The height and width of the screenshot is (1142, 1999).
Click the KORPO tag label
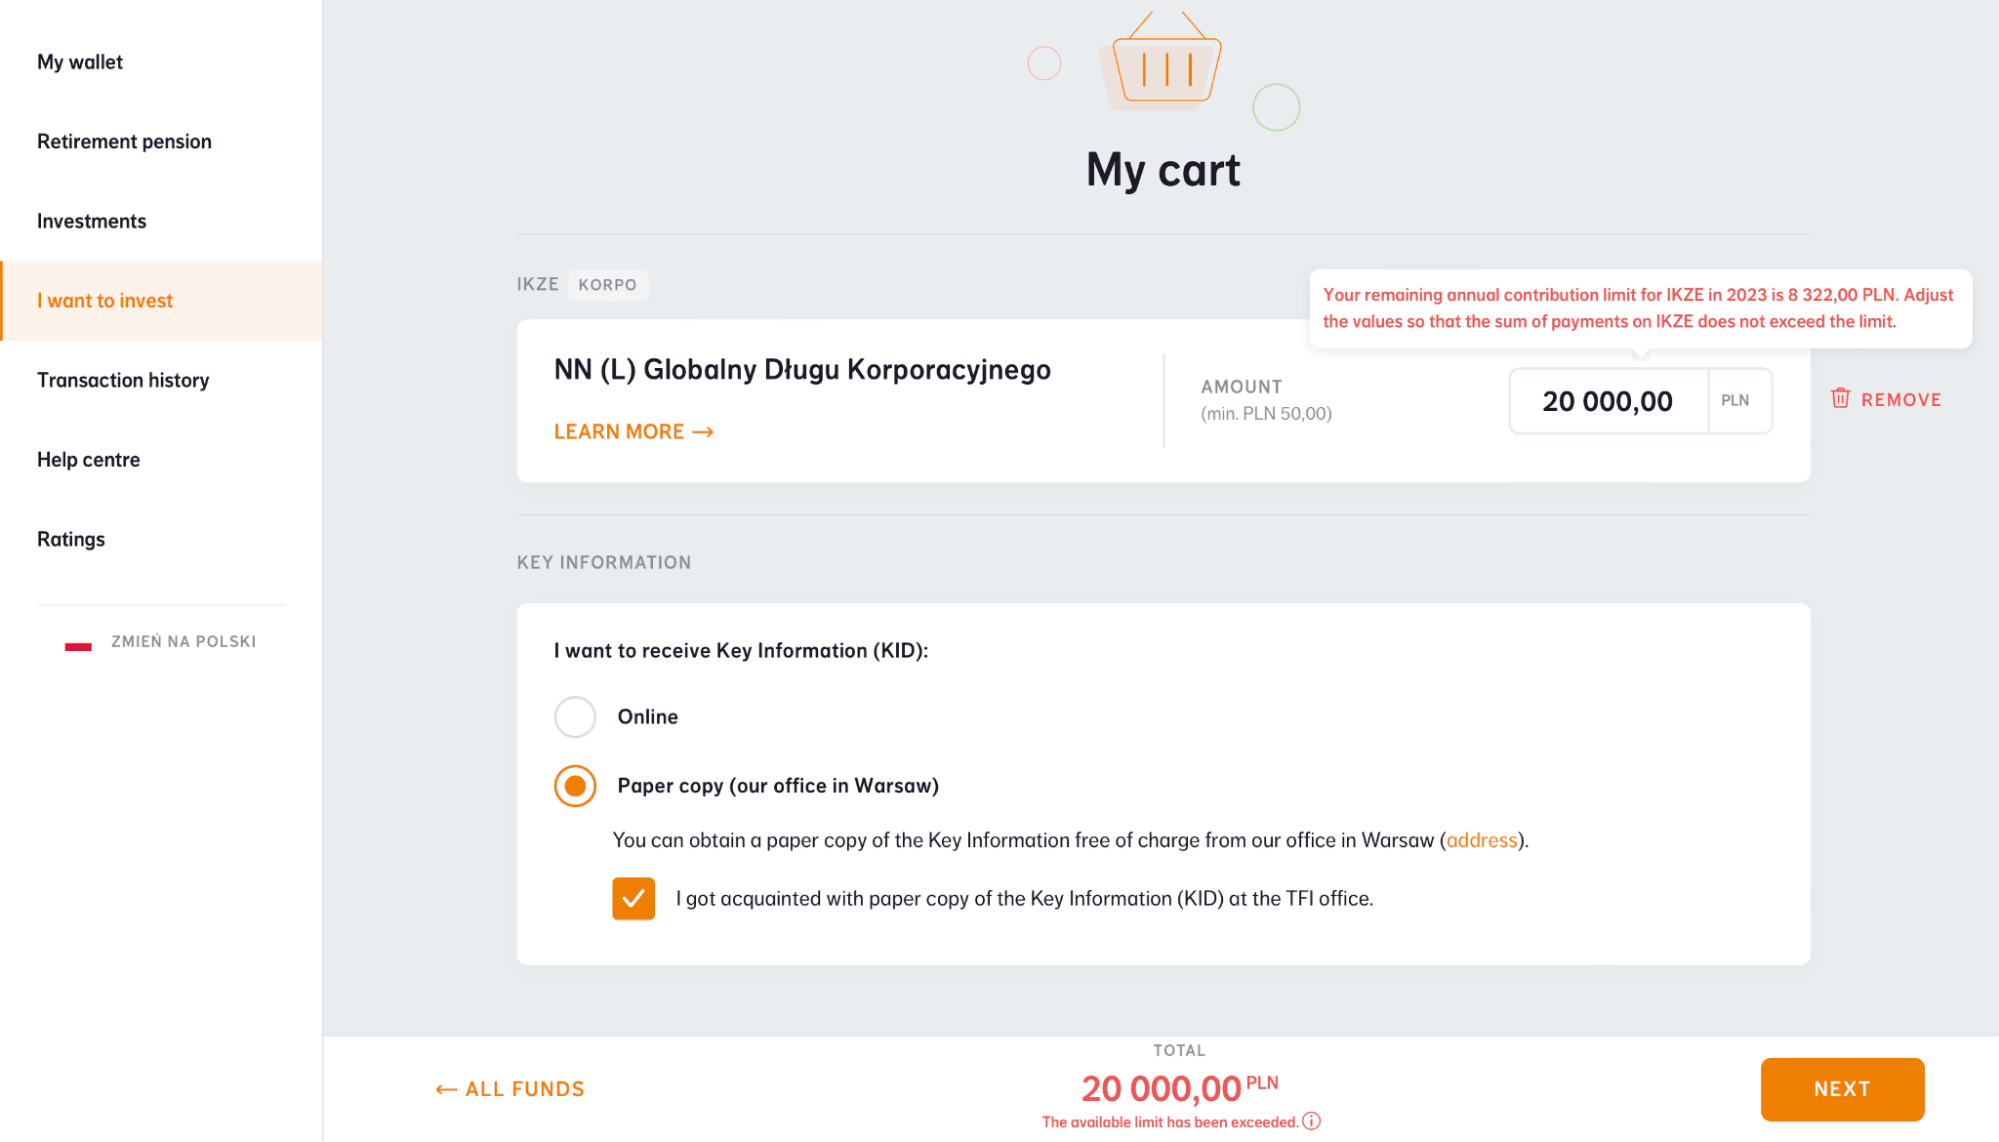607,285
